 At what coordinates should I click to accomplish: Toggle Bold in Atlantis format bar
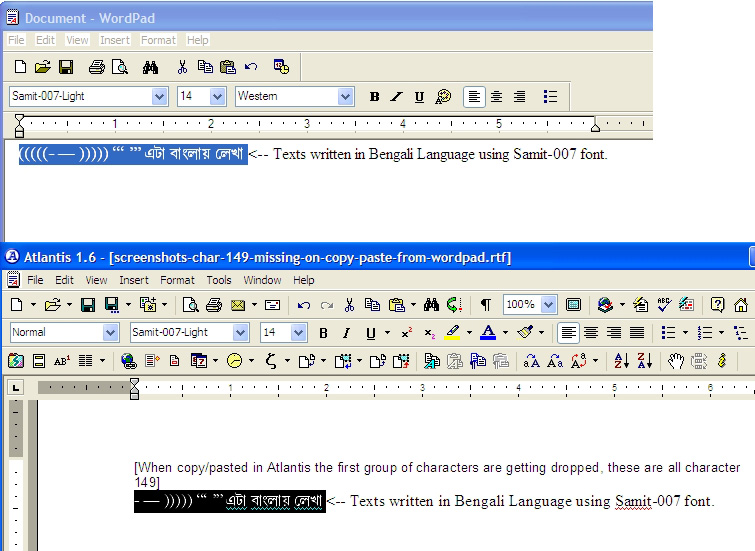(x=324, y=333)
